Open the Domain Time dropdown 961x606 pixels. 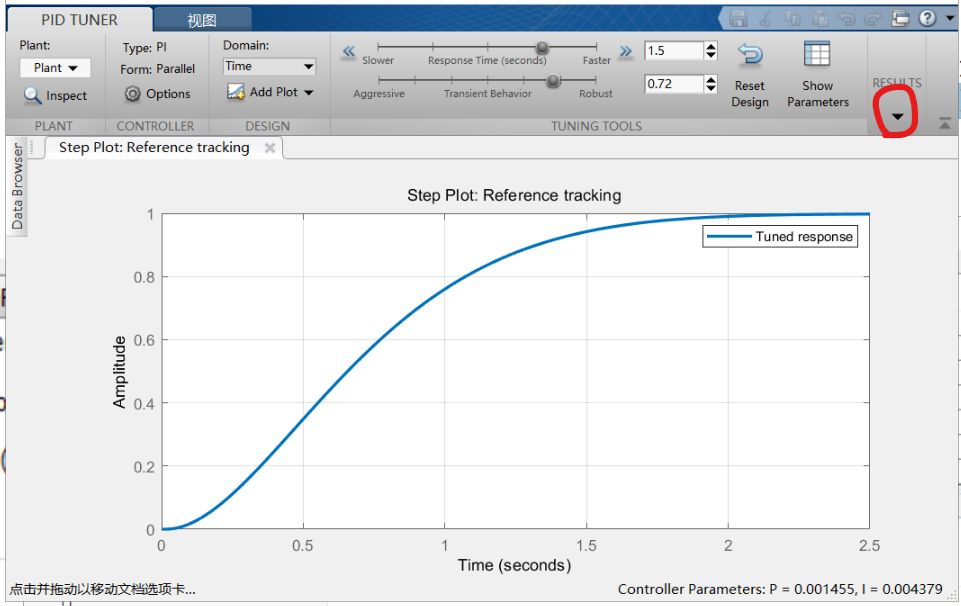pos(270,66)
